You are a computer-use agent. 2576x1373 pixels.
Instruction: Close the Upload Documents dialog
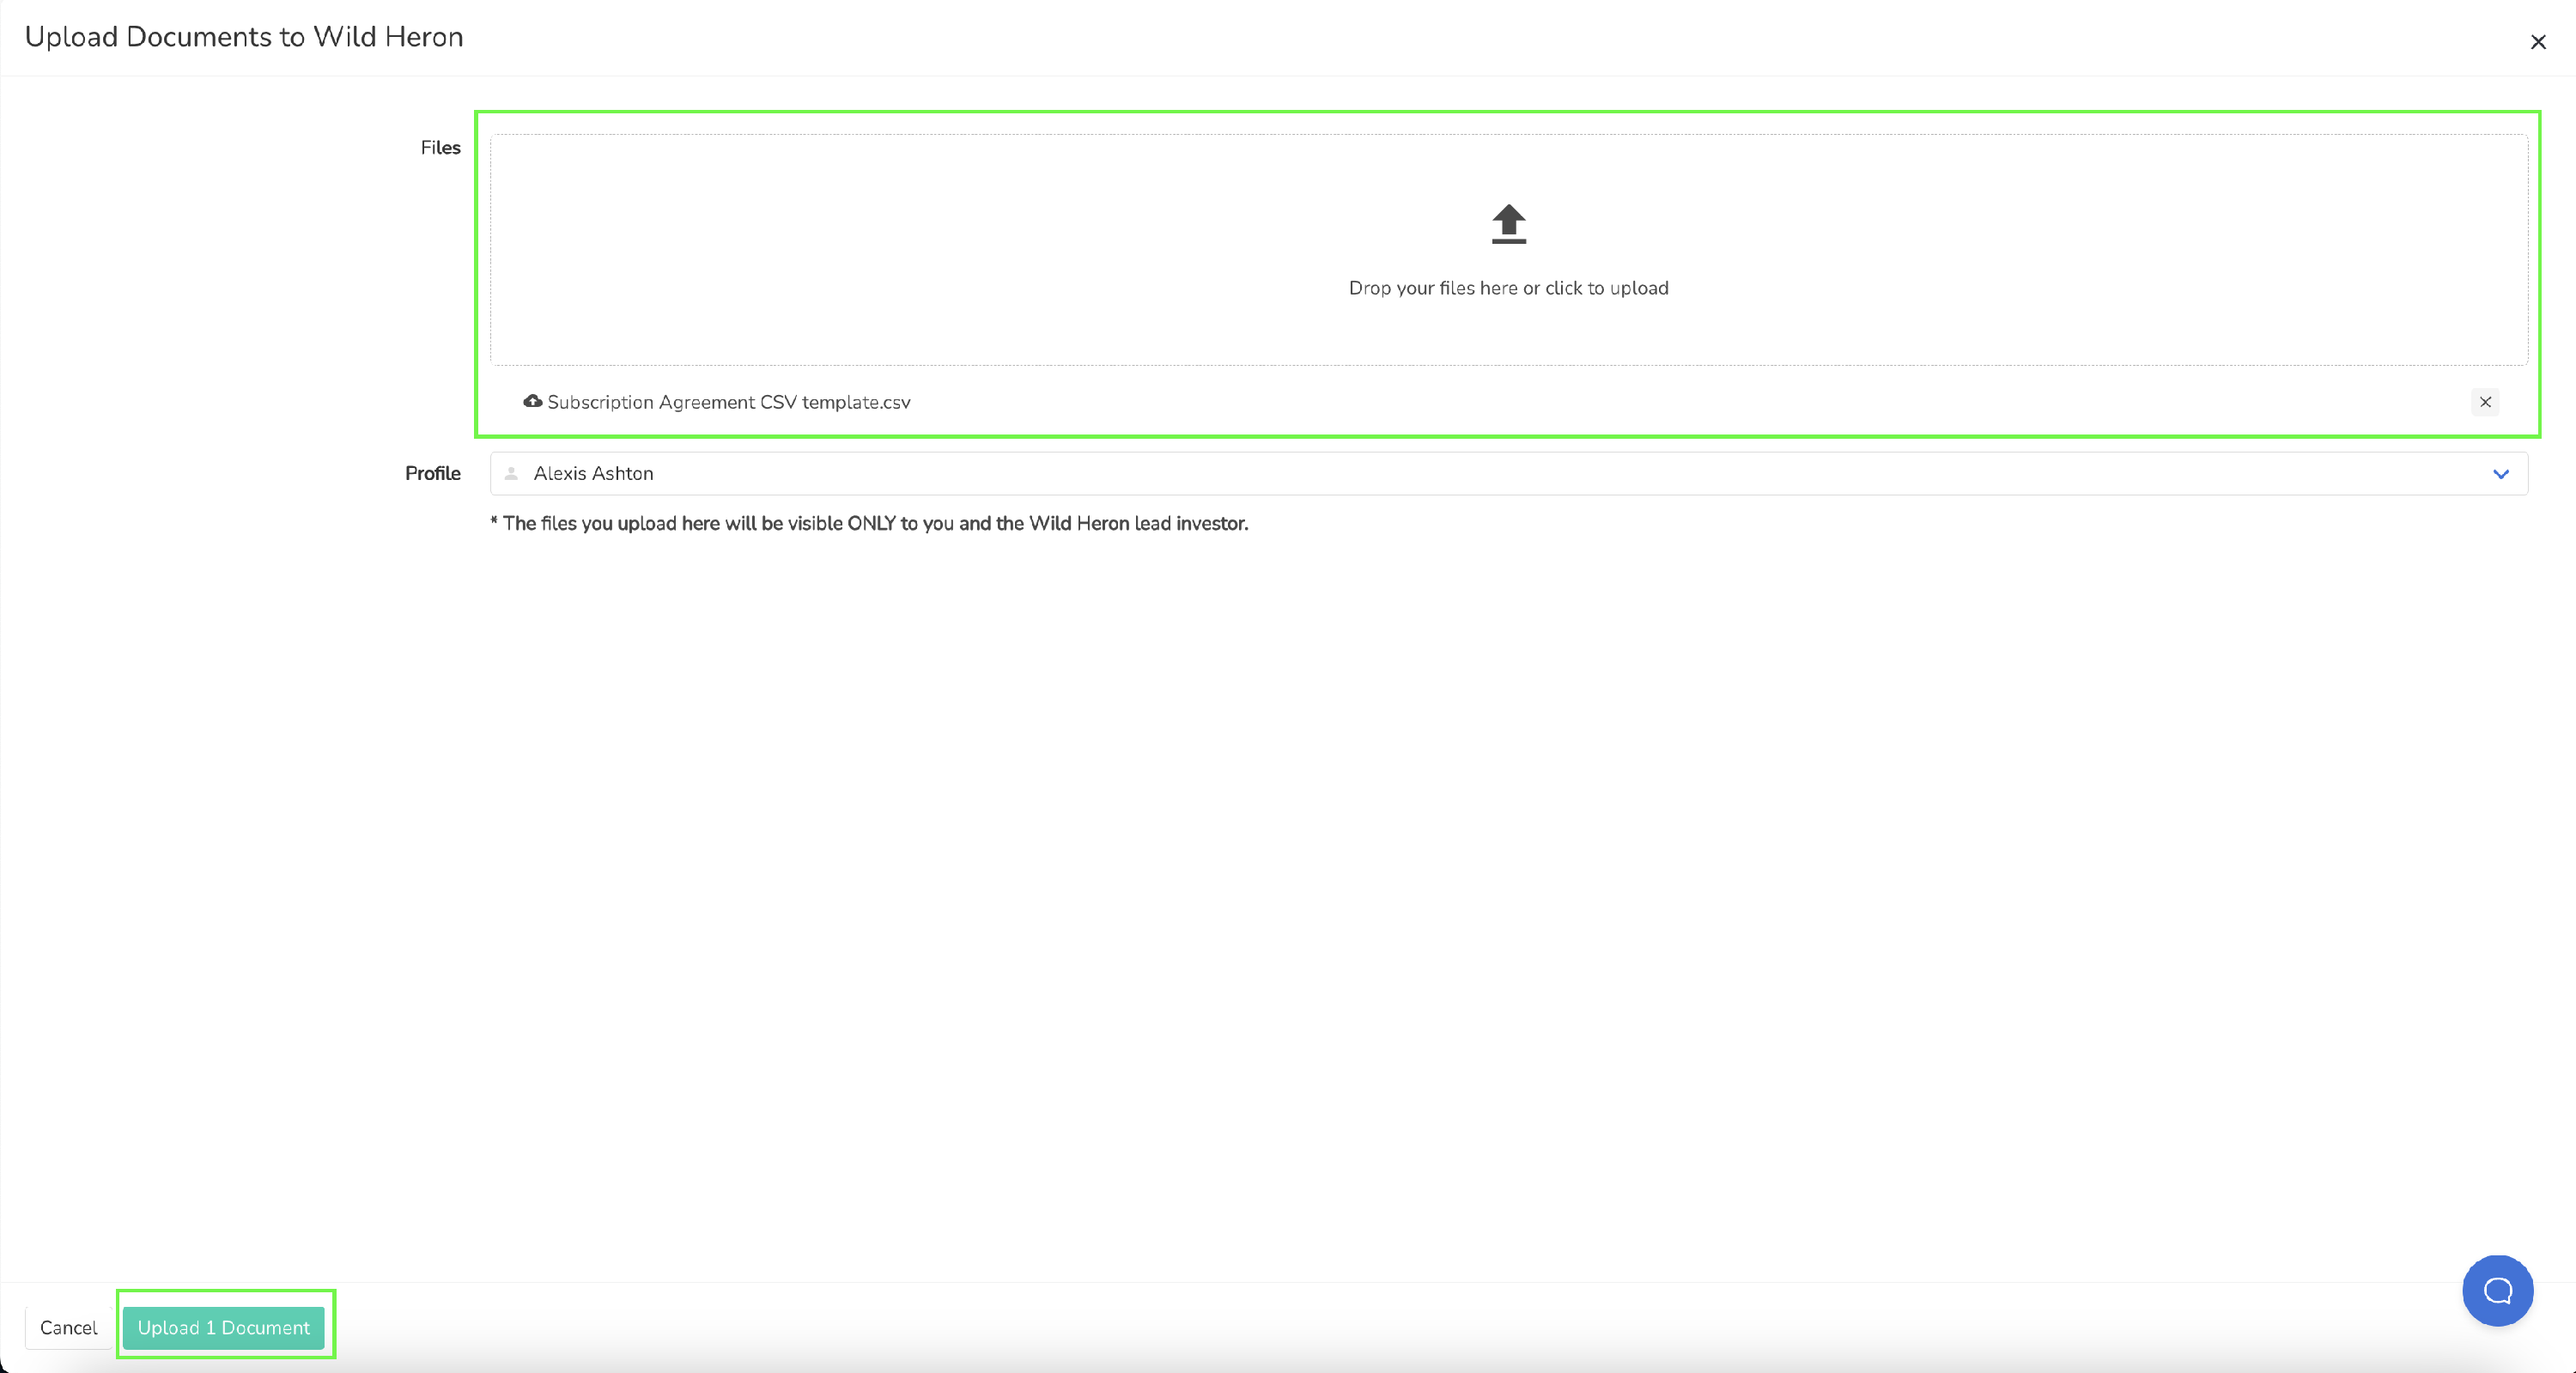(x=2538, y=42)
